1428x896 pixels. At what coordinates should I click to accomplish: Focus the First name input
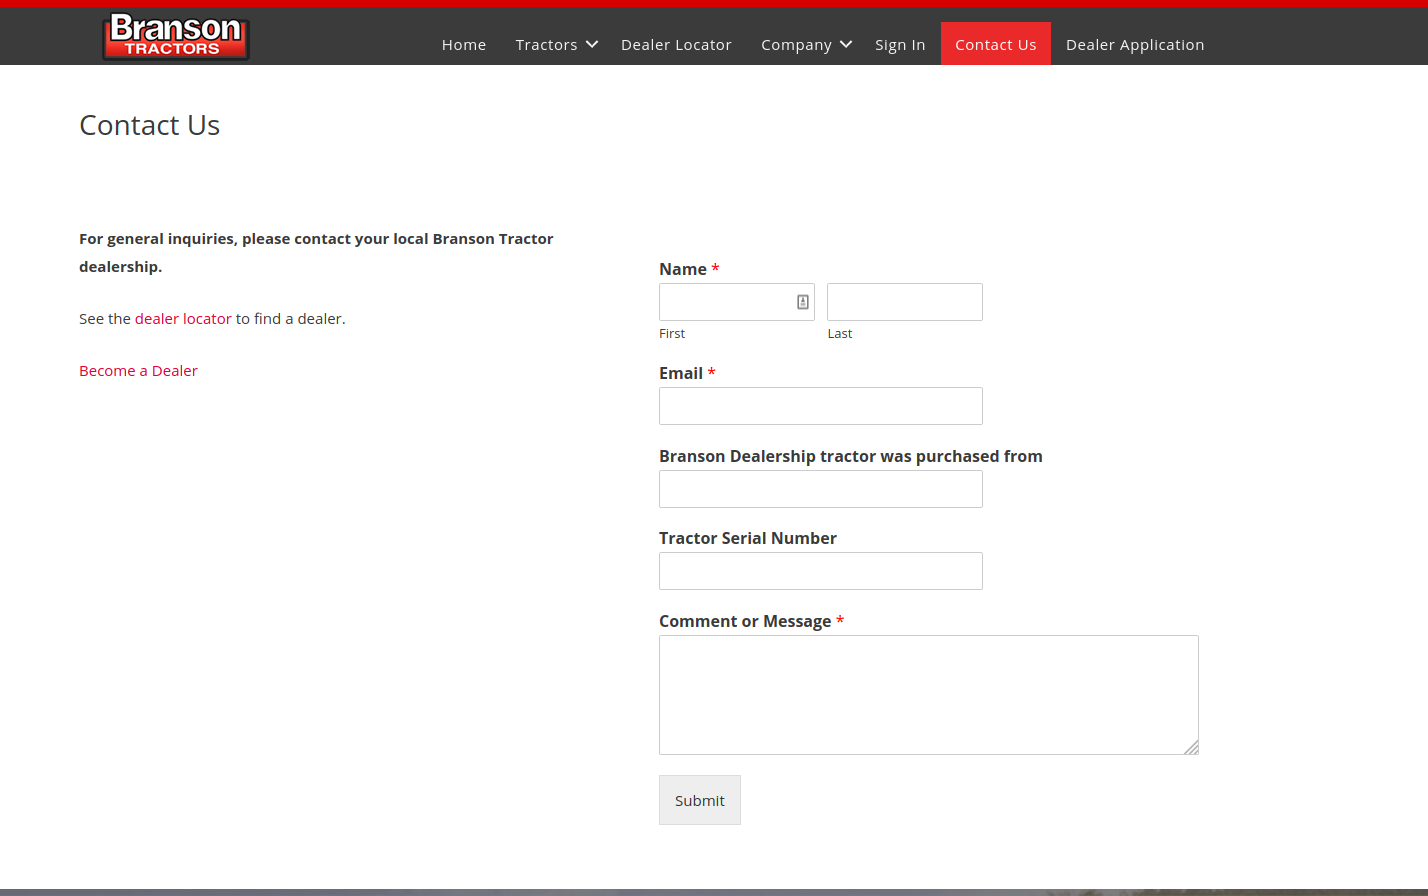tap(737, 302)
